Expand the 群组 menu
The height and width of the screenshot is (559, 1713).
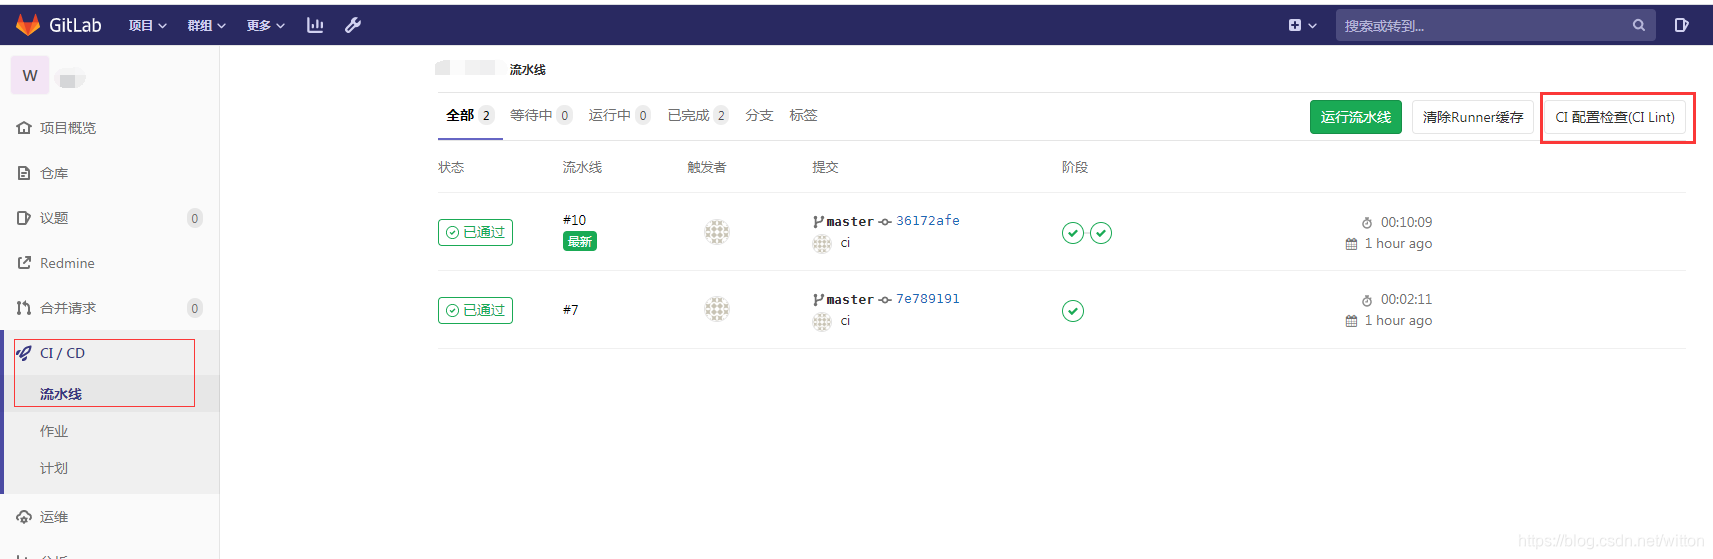(207, 25)
